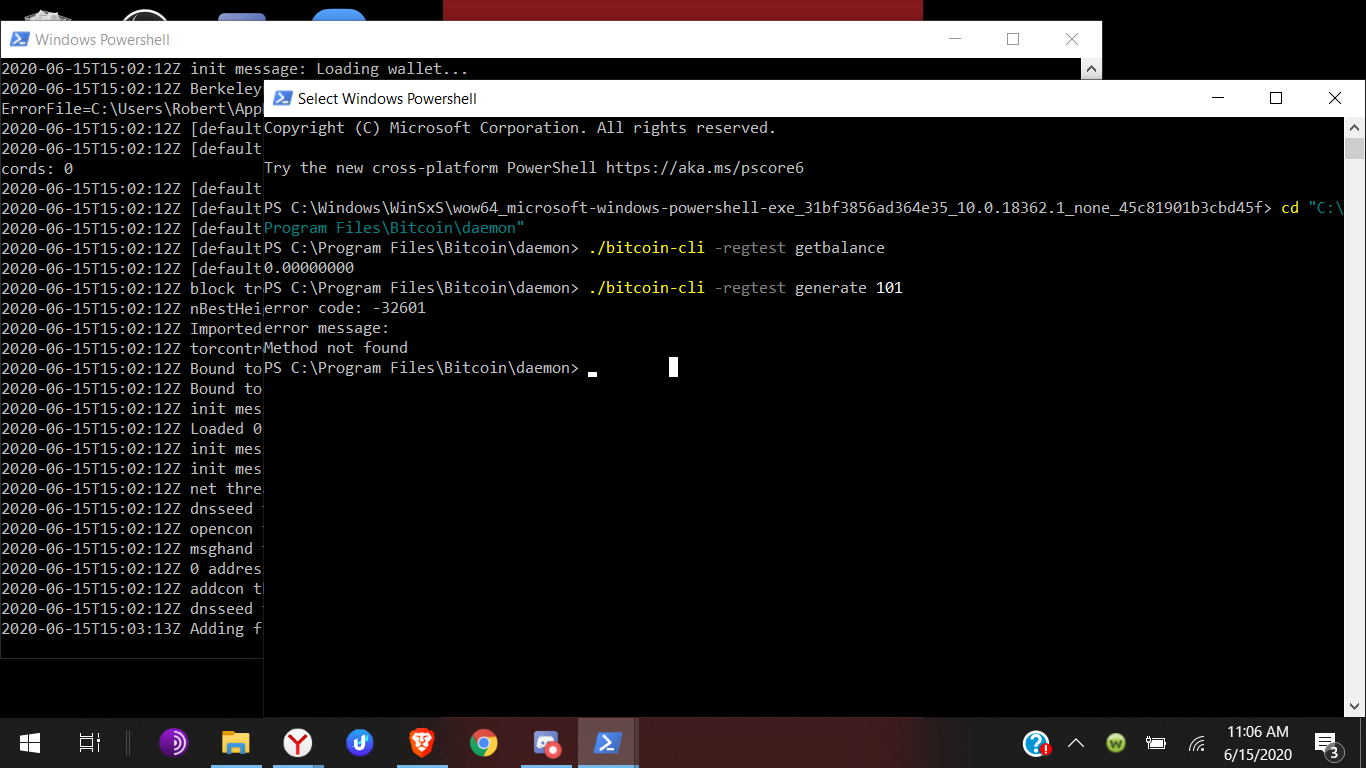
Task: Minimize the Select Windows Powershell window
Action: [x=1217, y=98]
